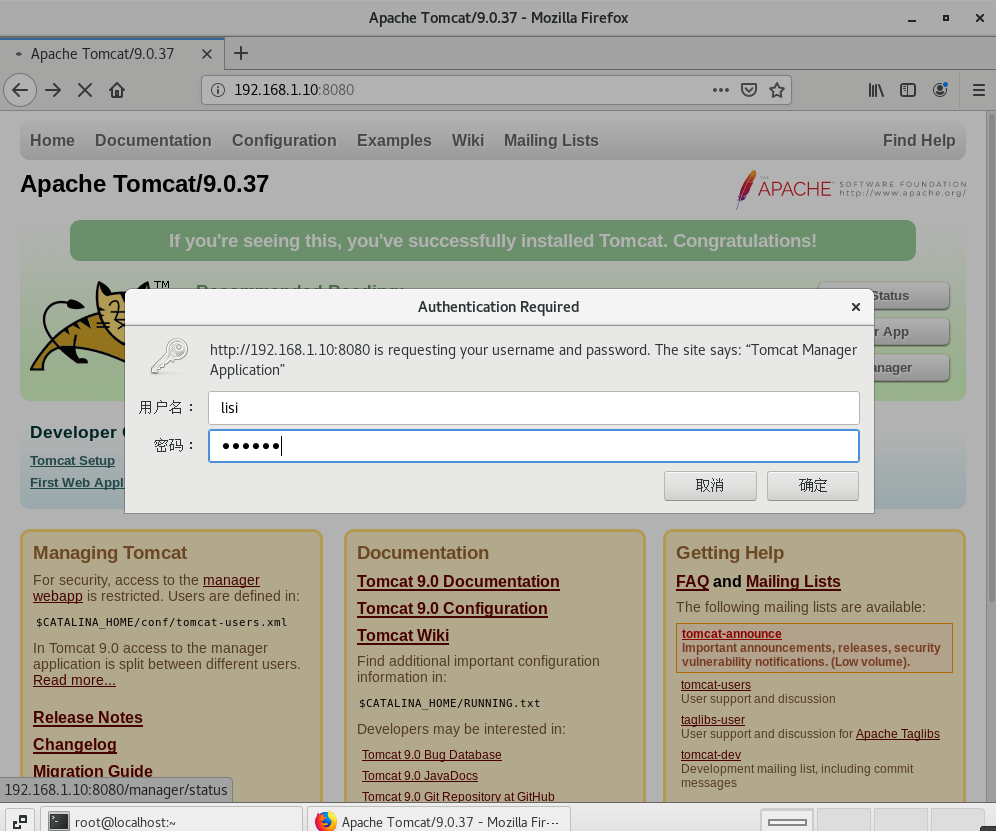Go forward with the forward arrow

53,90
